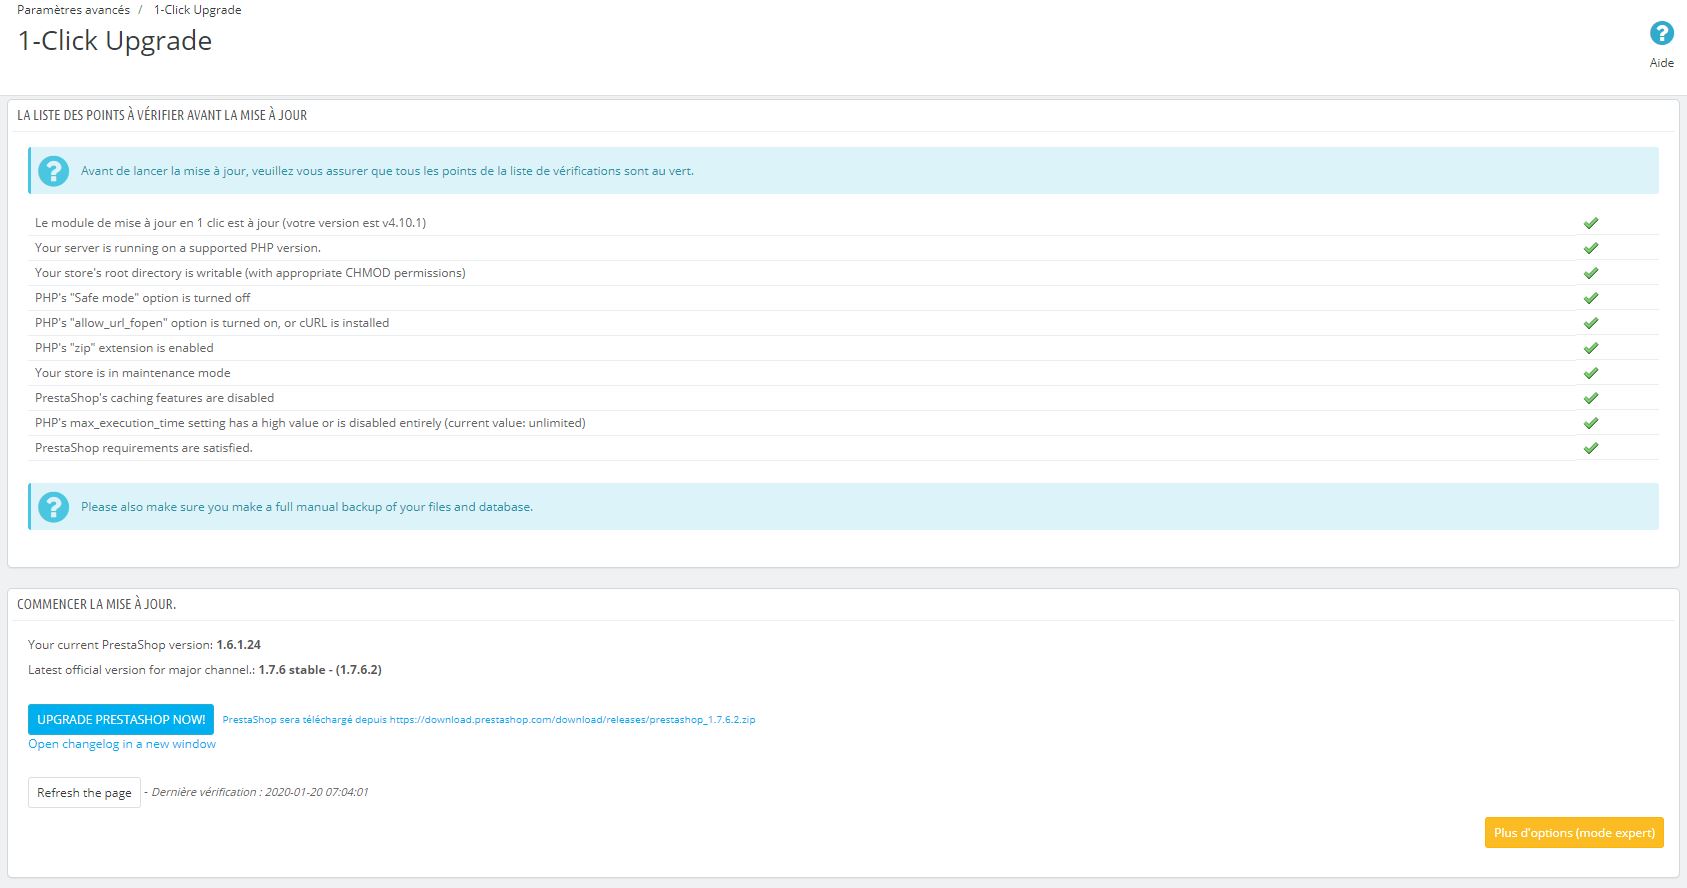1687x888 pixels.
Task: Click the Dernière vérification timestamp text
Action: (x=260, y=792)
